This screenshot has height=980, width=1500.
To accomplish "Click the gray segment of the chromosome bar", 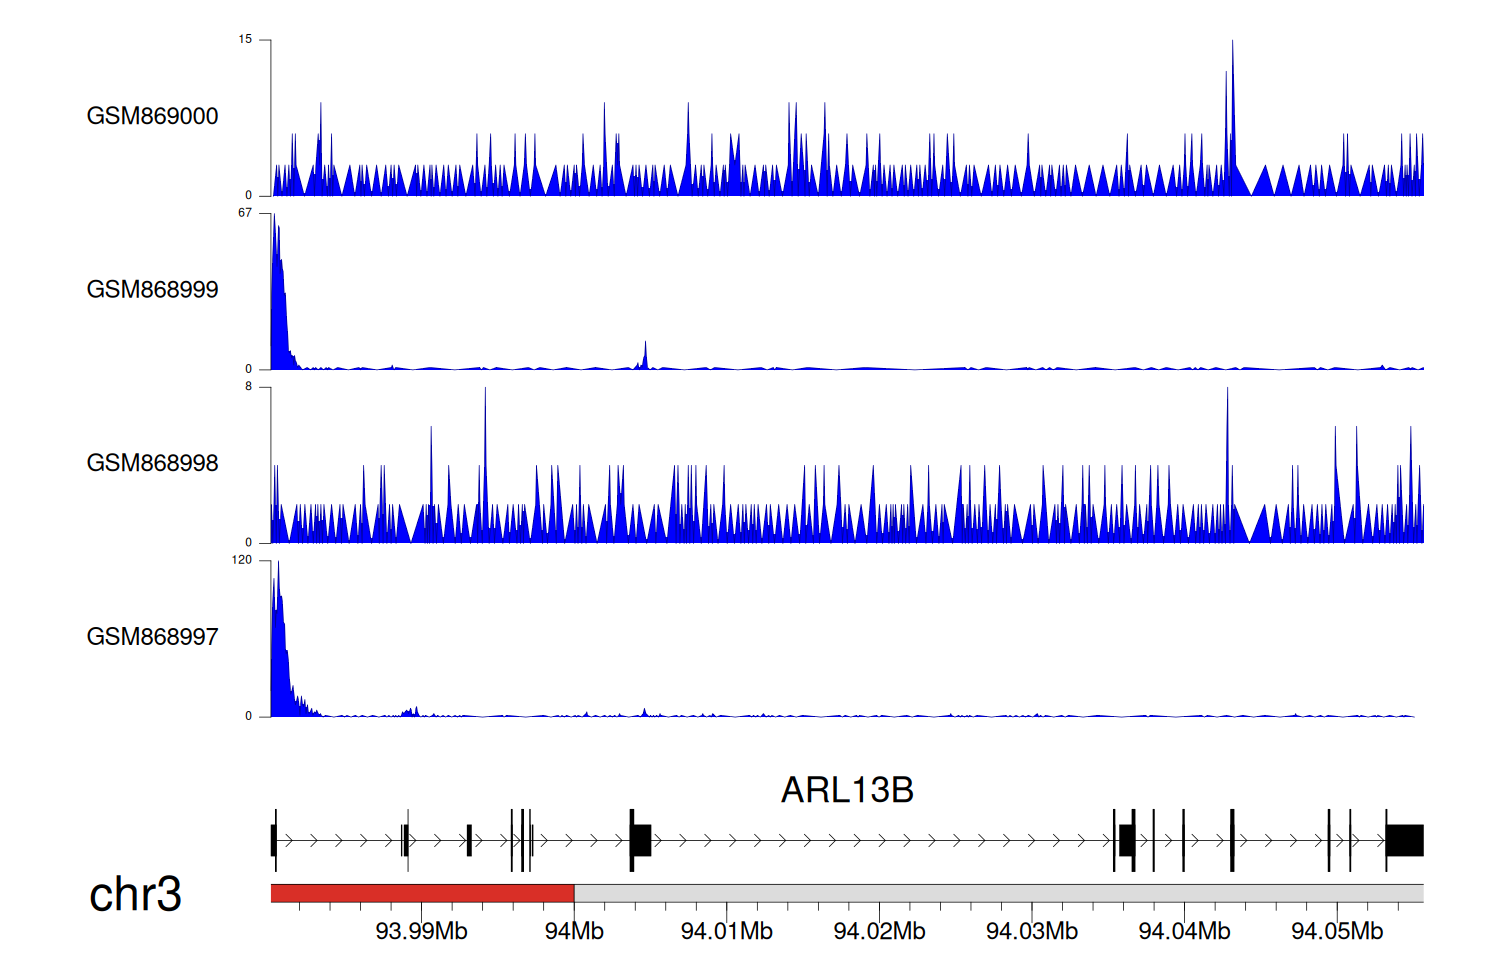I will coord(998,893).
